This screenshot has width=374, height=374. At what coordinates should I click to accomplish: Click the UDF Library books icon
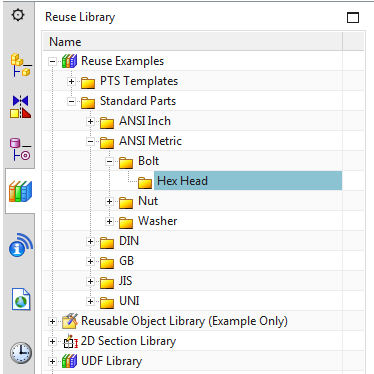click(69, 361)
